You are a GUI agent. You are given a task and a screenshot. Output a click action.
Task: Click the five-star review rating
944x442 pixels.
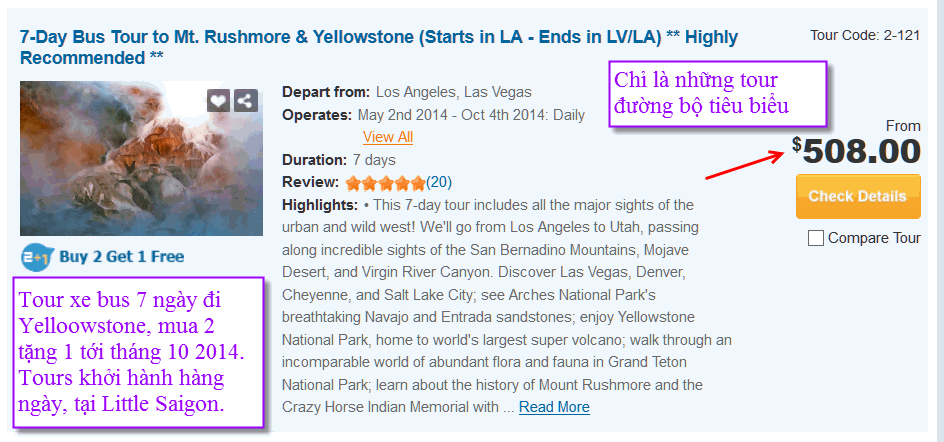click(x=385, y=182)
